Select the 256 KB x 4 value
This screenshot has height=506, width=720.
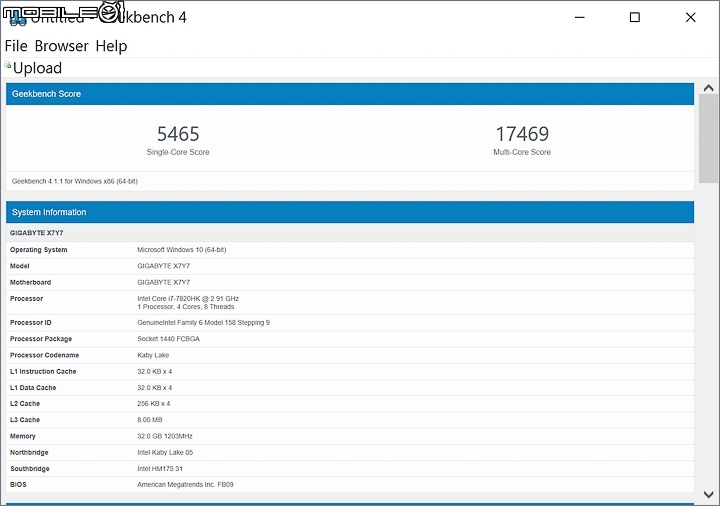[x=154, y=404]
